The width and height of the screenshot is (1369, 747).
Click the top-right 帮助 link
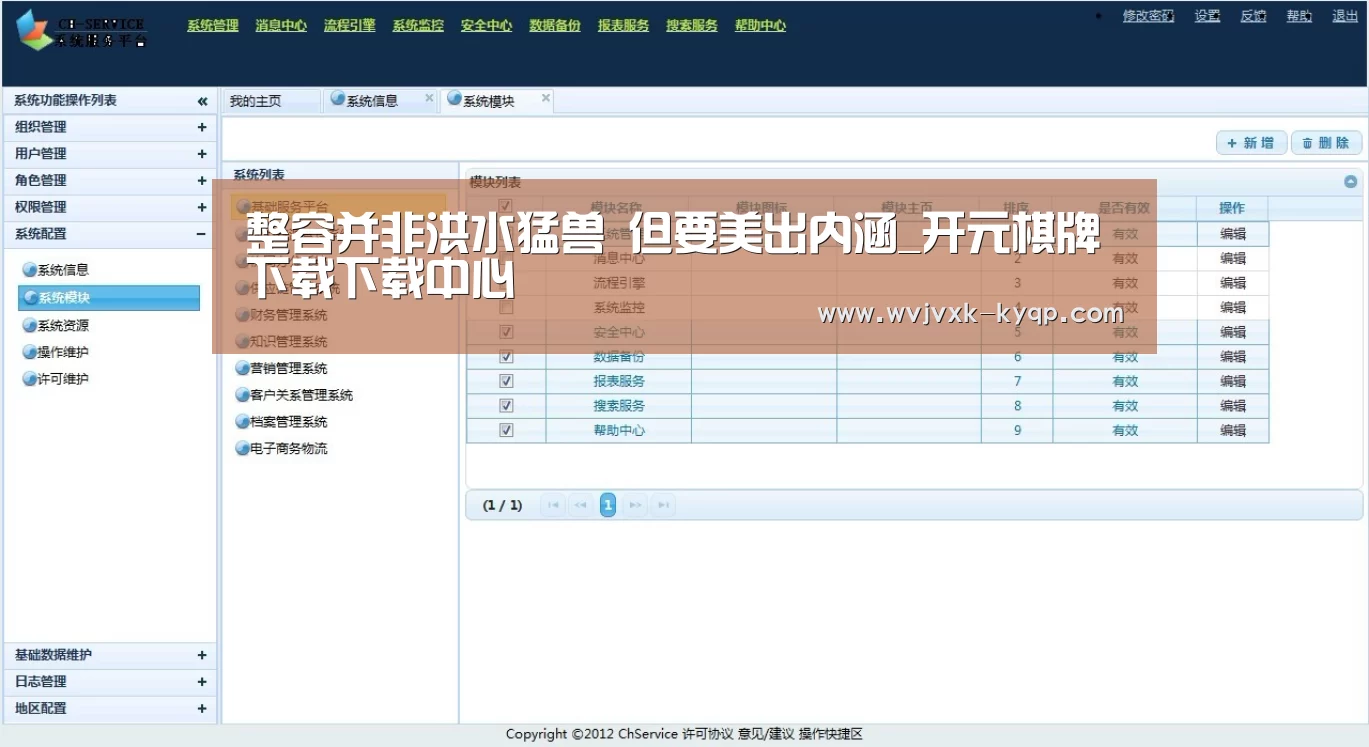point(1299,16)
